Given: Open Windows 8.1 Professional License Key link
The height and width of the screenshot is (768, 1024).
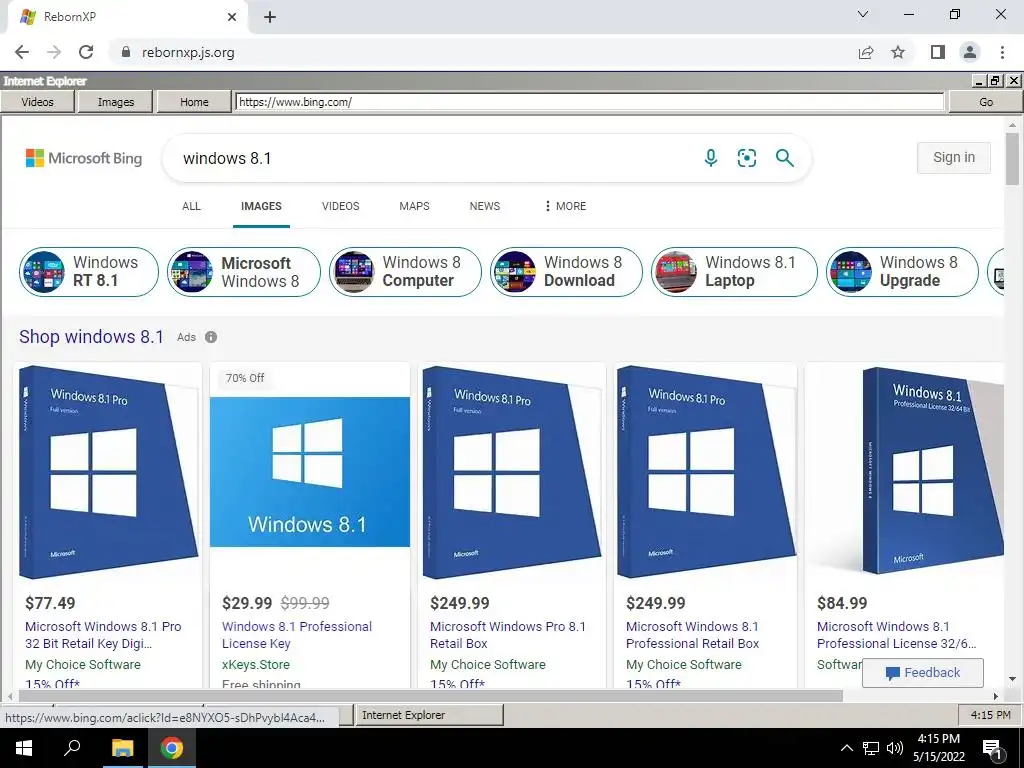Looking at the screenshot, I should click(296, 635).
